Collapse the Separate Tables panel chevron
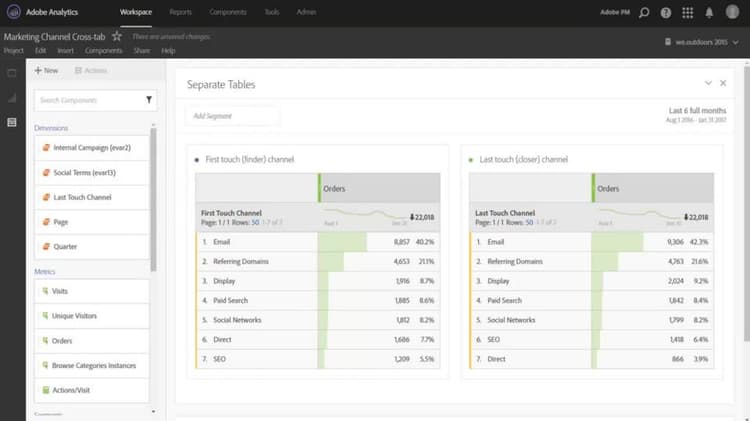The width and height of the screenshot is (750, 421). pyautogui.click(x=708, y=83)
